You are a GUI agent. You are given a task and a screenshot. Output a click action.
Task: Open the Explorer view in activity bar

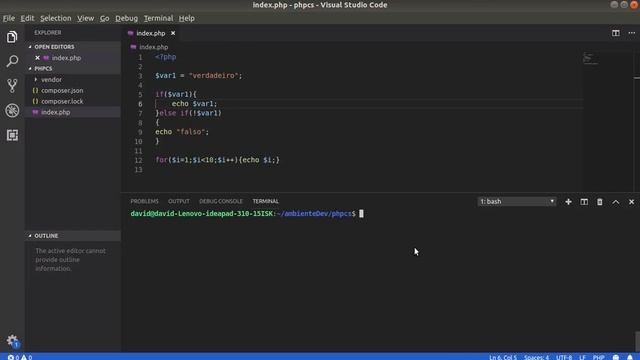pyautogui.click(x=12, y=37)
